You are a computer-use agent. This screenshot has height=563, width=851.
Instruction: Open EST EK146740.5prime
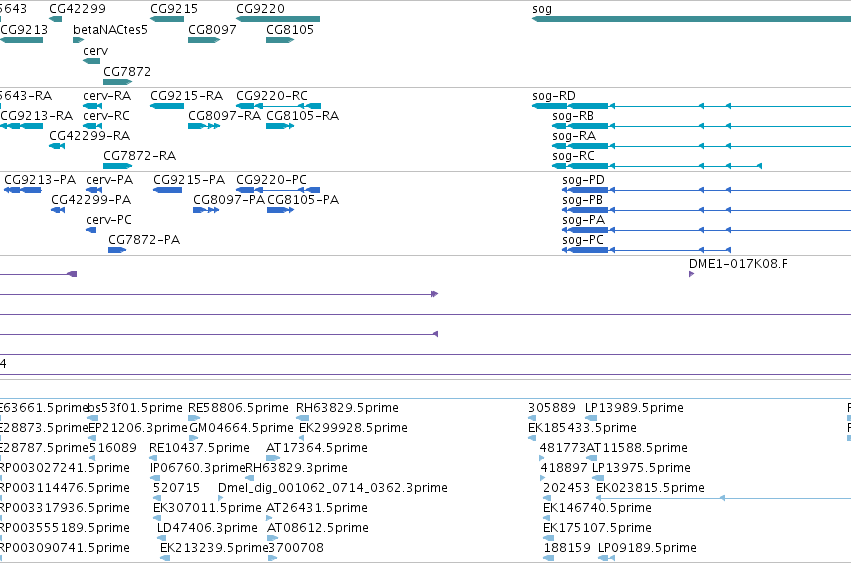click(x=597, y=508)
